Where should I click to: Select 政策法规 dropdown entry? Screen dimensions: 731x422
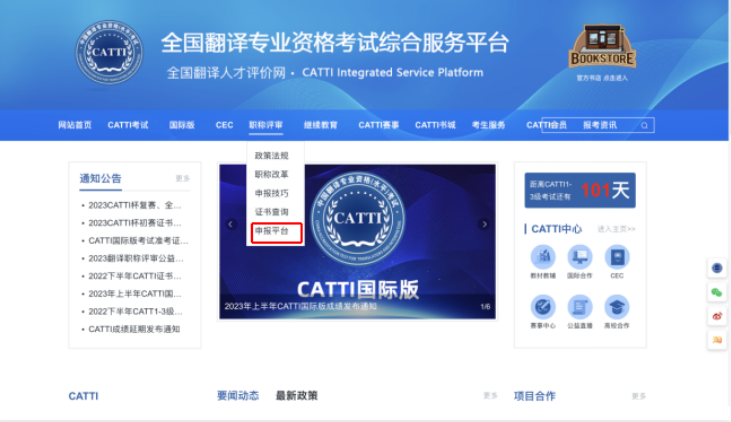pyautogui.click(x=271, y=156)
